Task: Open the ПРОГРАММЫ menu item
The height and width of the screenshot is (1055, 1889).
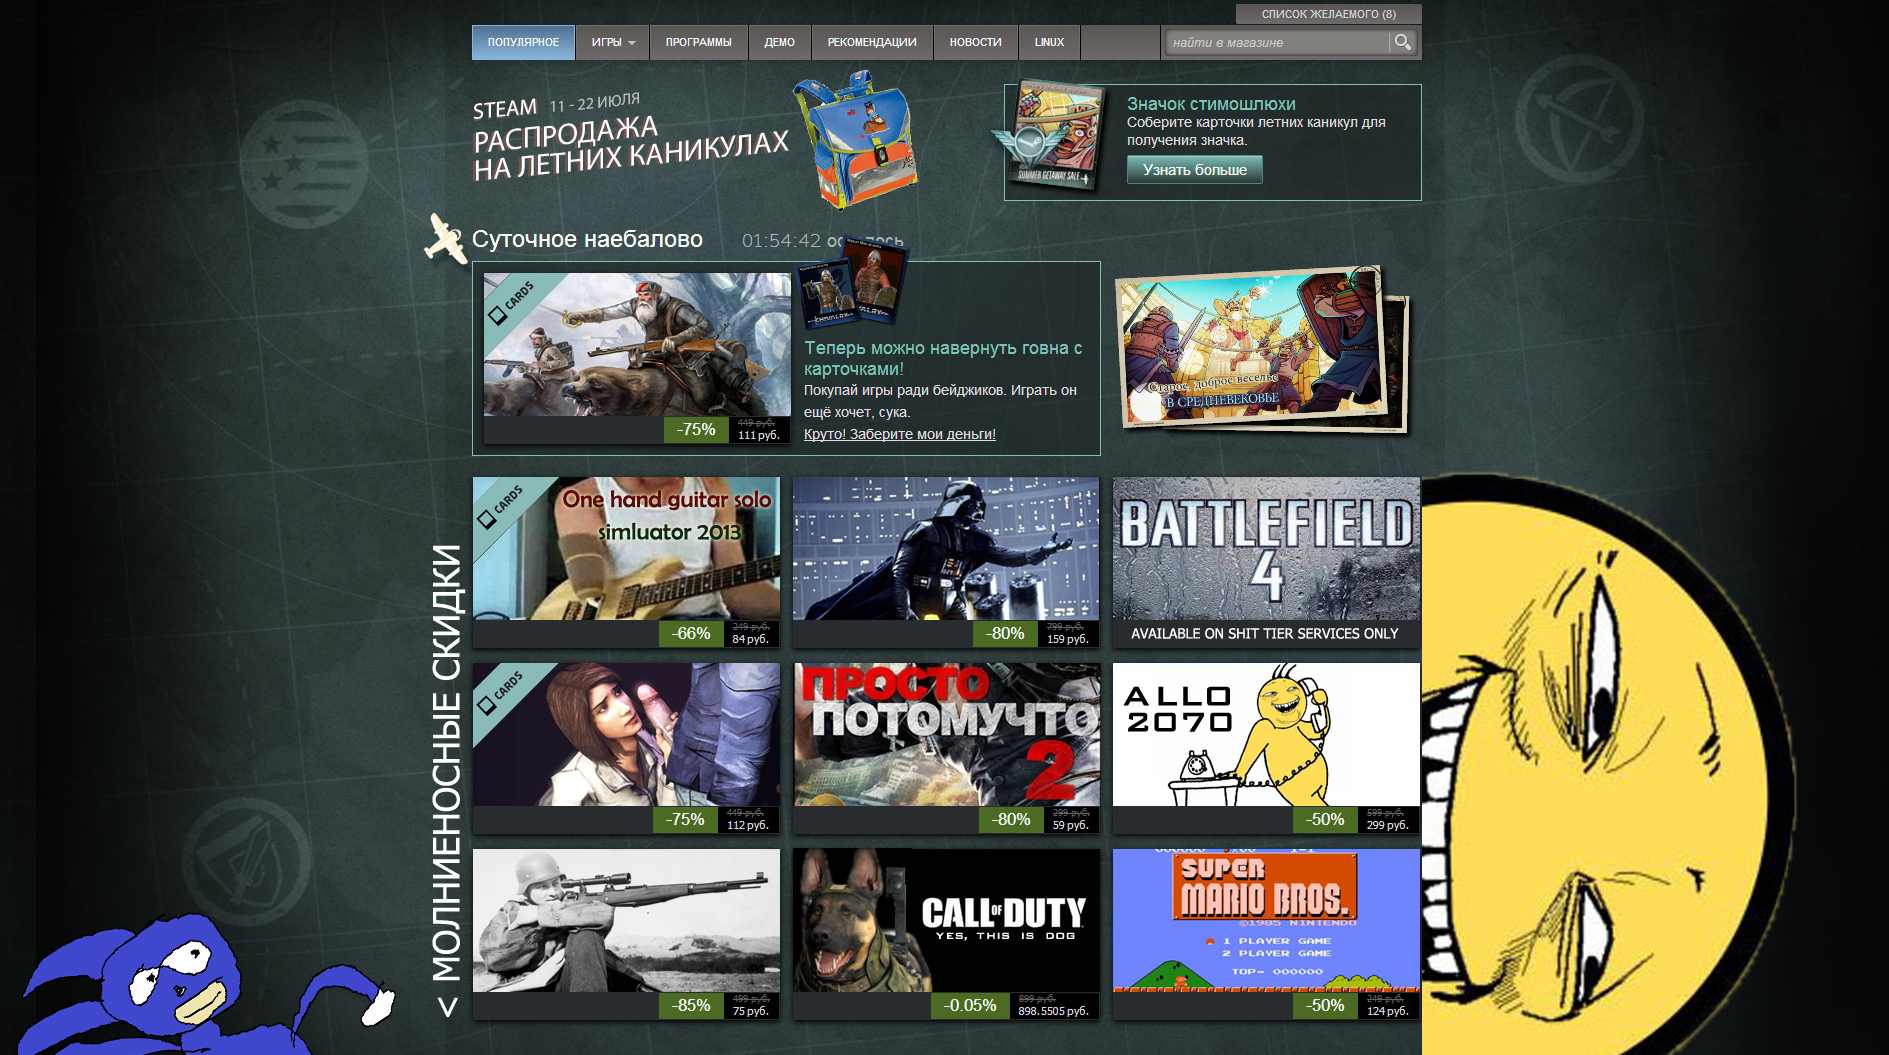Action: pos(699,42)
